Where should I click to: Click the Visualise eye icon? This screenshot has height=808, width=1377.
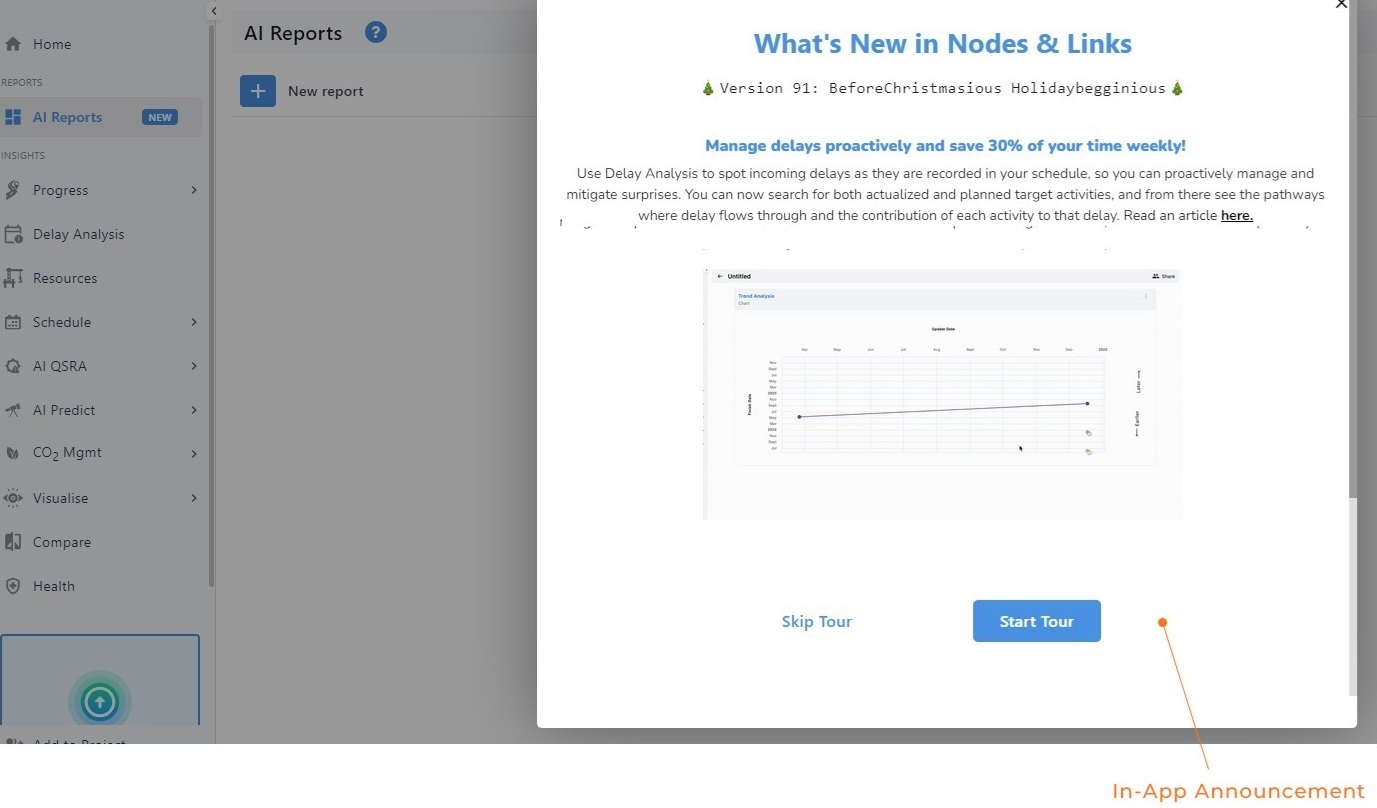pyautogui.click(x=14, y=498)
